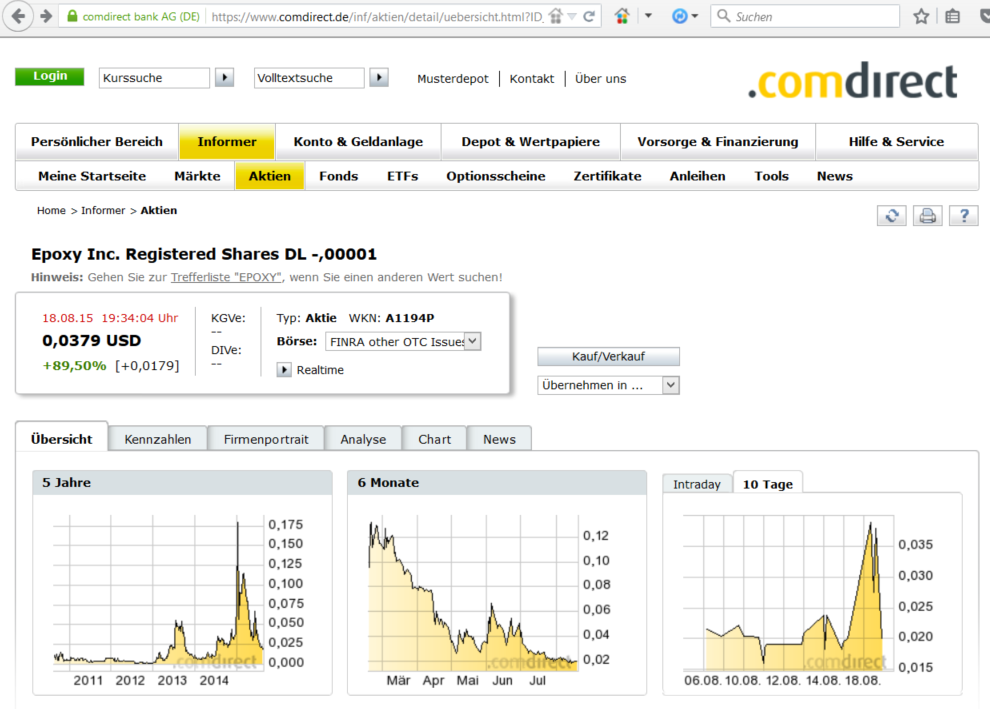Open the Hilfe & Service menu
Viewport: 990px width, 709px height.
pyautogui.click(x=897, y=141)
